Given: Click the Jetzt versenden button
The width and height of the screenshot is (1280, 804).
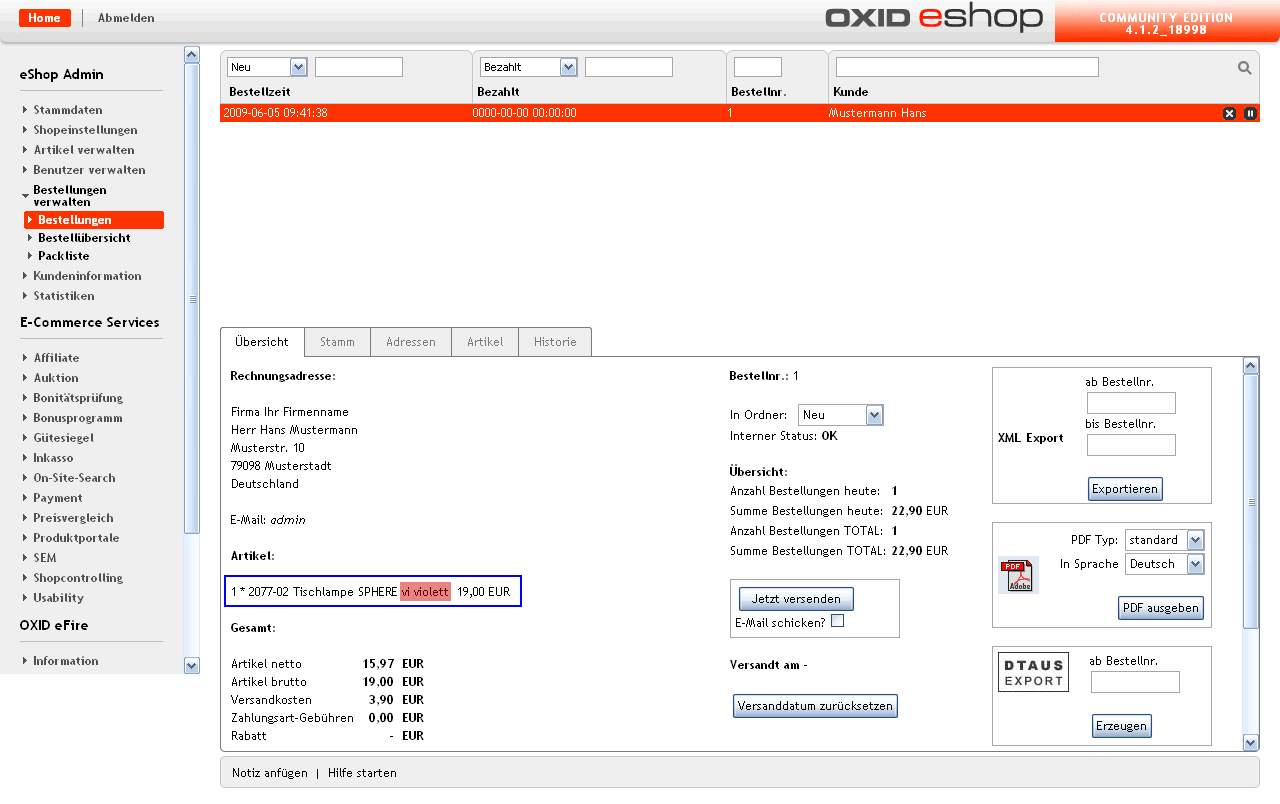Looking at the screenshot, I should 796,599.
